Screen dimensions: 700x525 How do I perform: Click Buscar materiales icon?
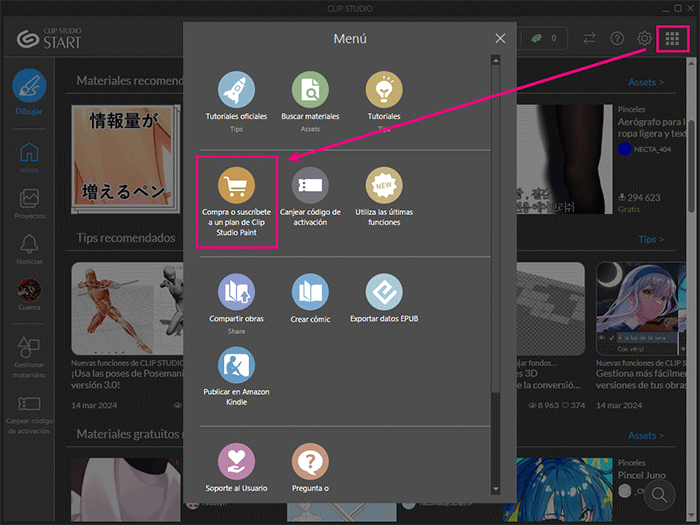coord(310,89)
